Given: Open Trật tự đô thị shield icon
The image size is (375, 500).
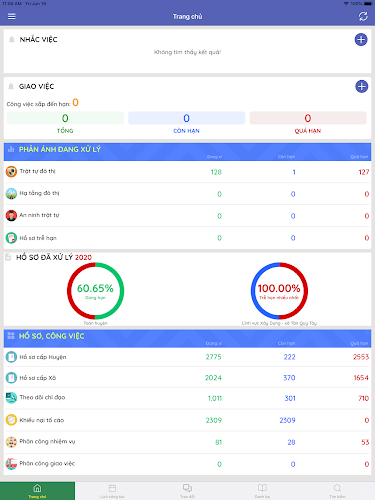Looking at the screenshot, I should pos(11,172).
